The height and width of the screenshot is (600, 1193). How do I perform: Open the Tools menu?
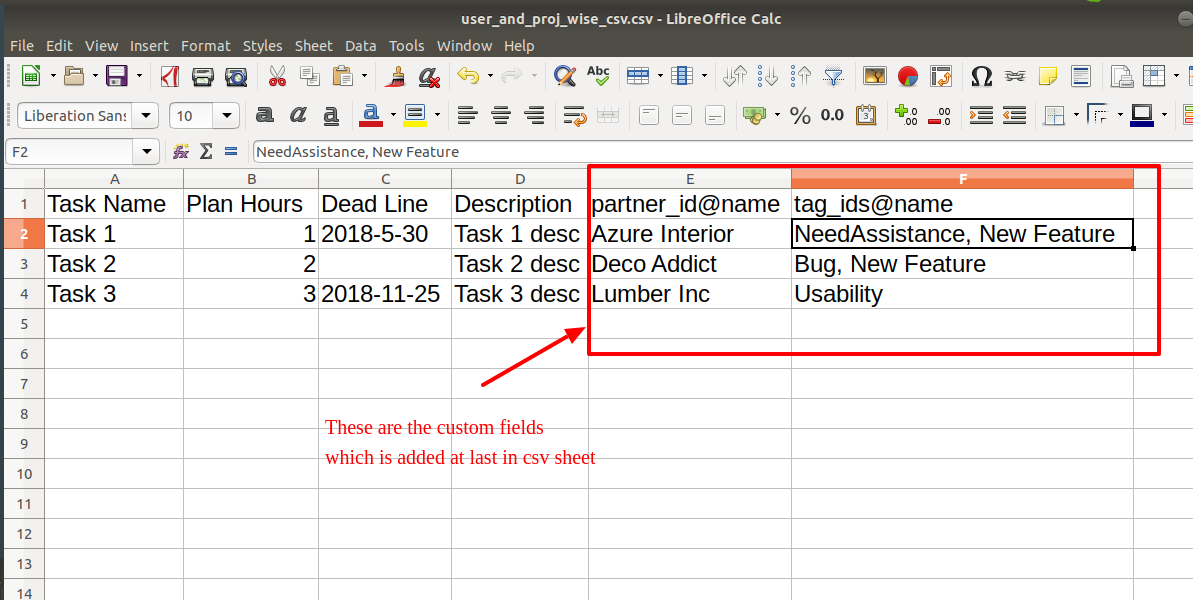pyautogui.click(x=406, y=46)
